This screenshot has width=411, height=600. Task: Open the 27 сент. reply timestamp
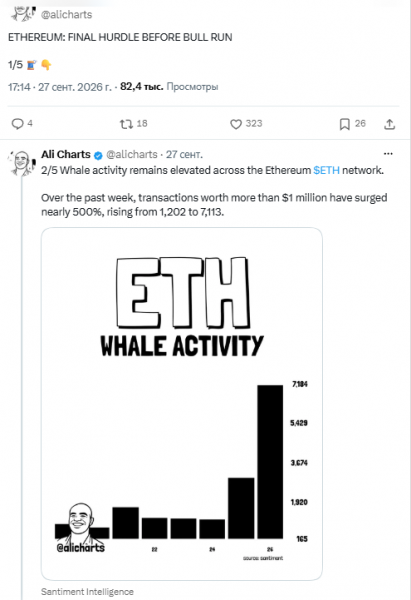coord(184,155)
